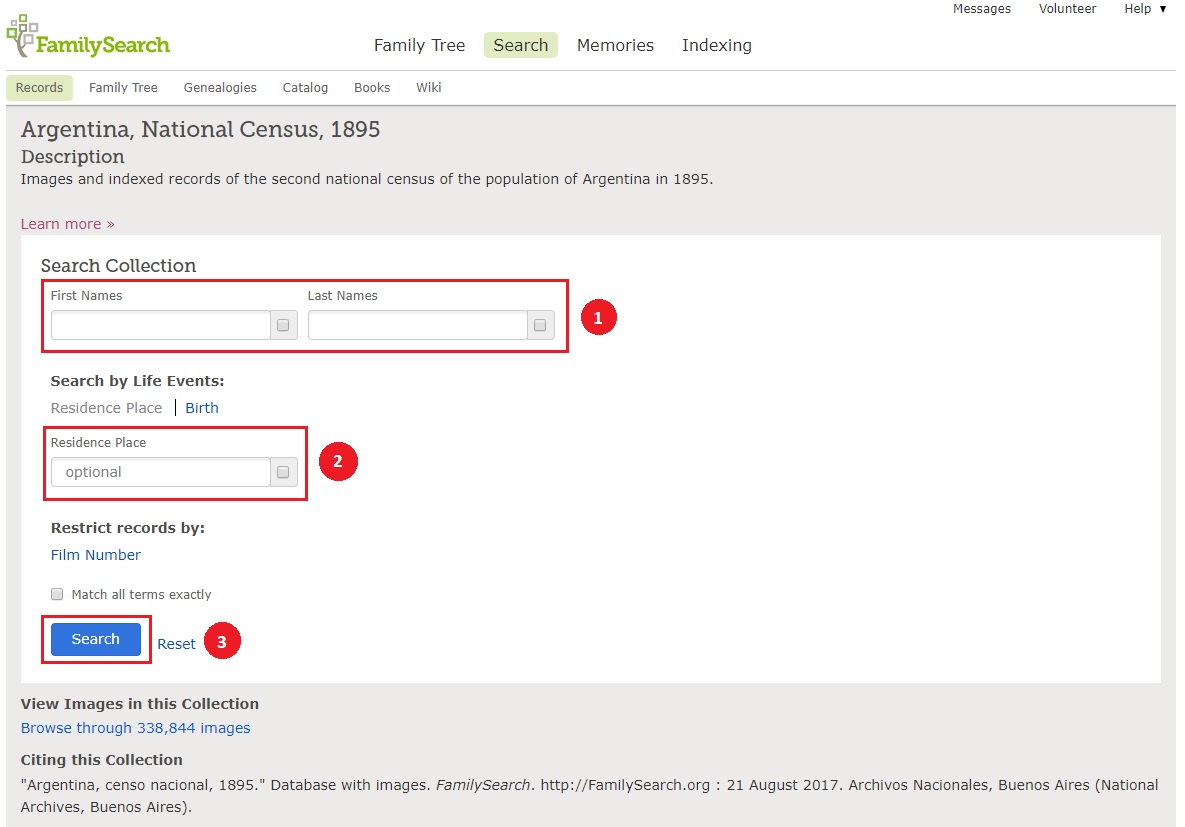Click the Argentina, National Census, 1895 heading

200,129
